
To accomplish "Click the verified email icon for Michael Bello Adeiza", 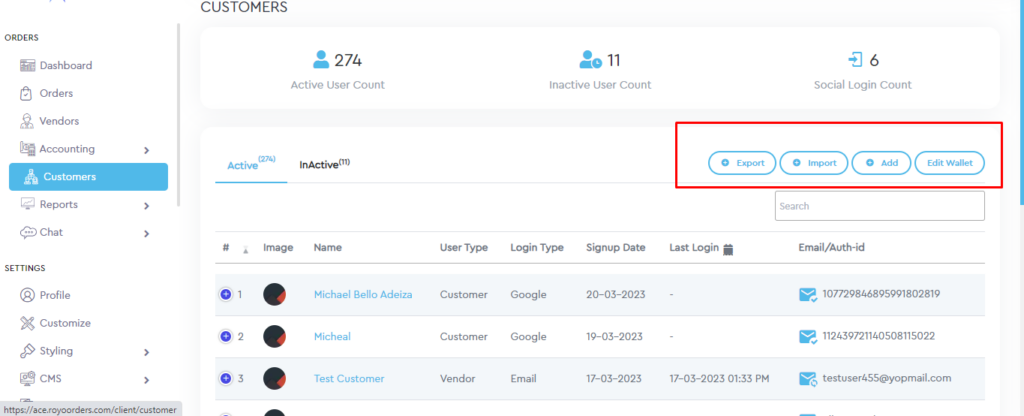I will coord(807,295).
